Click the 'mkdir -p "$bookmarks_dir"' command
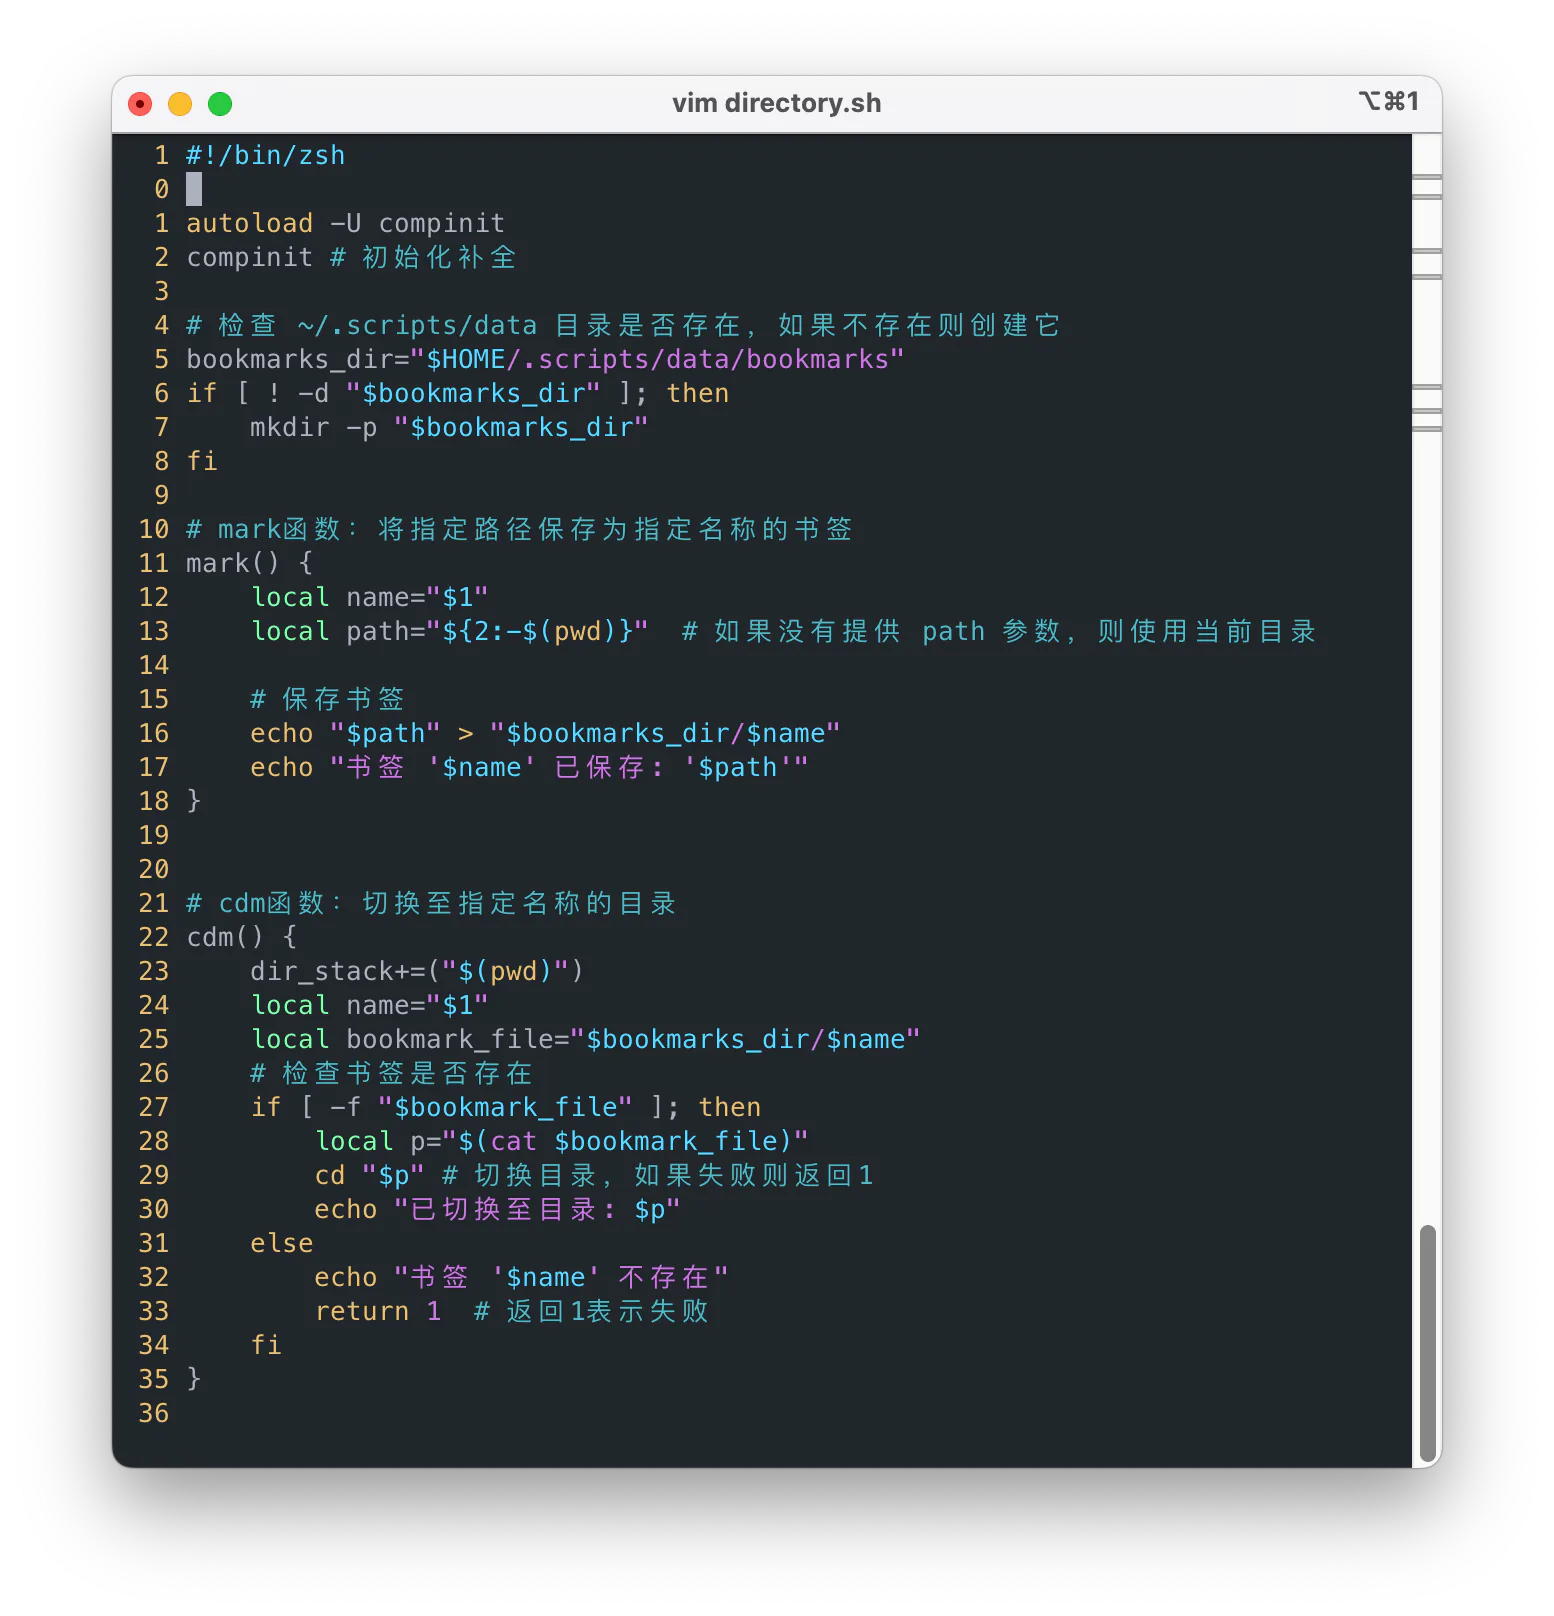The width and height of the screenshot is (1554, 1616). 449,427
